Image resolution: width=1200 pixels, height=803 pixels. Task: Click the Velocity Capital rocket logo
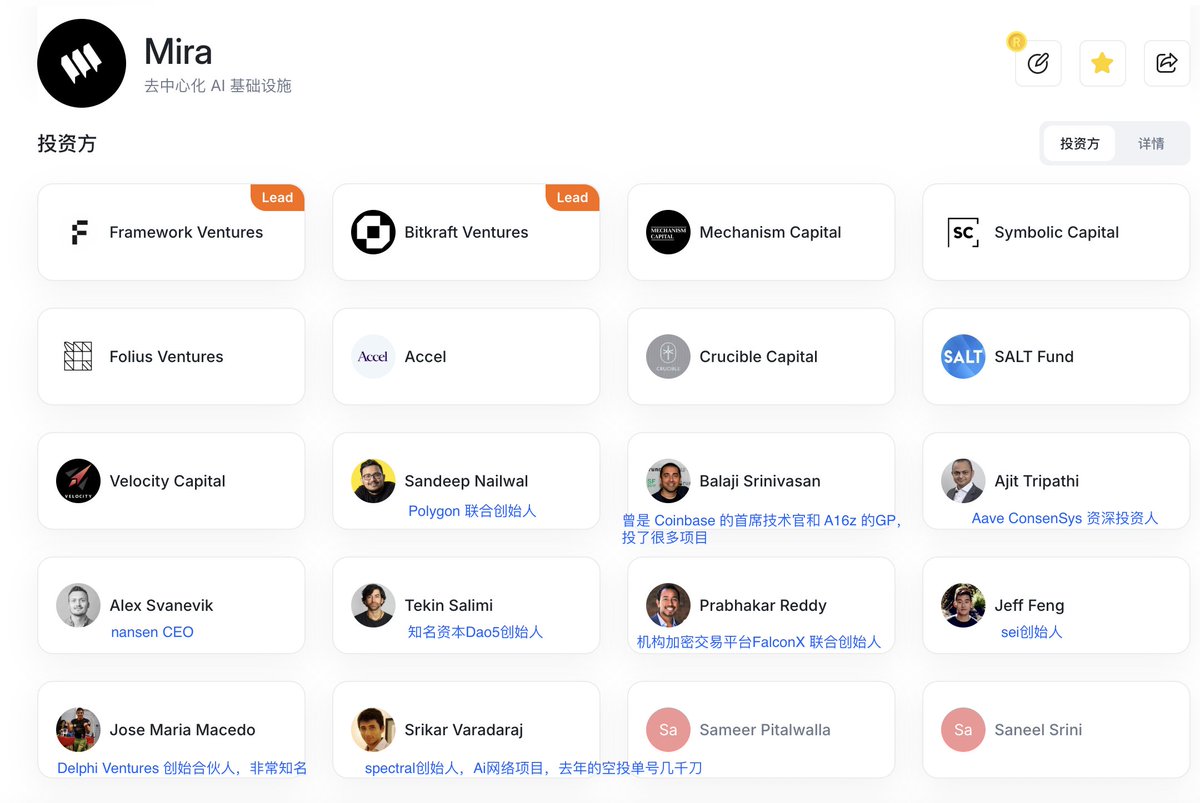[x=78, y=481]
